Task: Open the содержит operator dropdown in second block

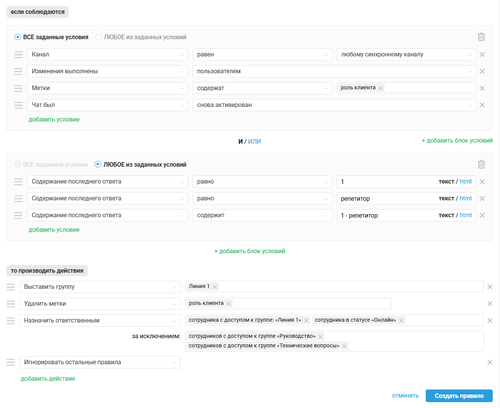Action: (x=262, y=215)
